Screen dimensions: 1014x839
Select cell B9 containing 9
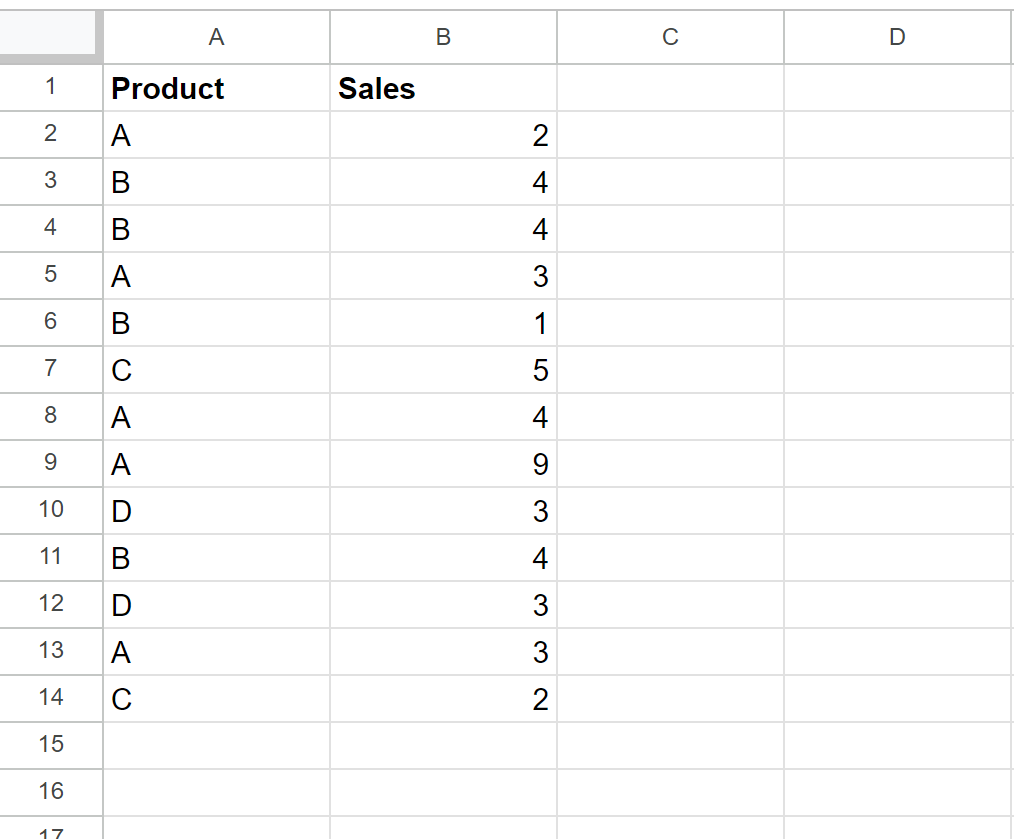[444, 464]
